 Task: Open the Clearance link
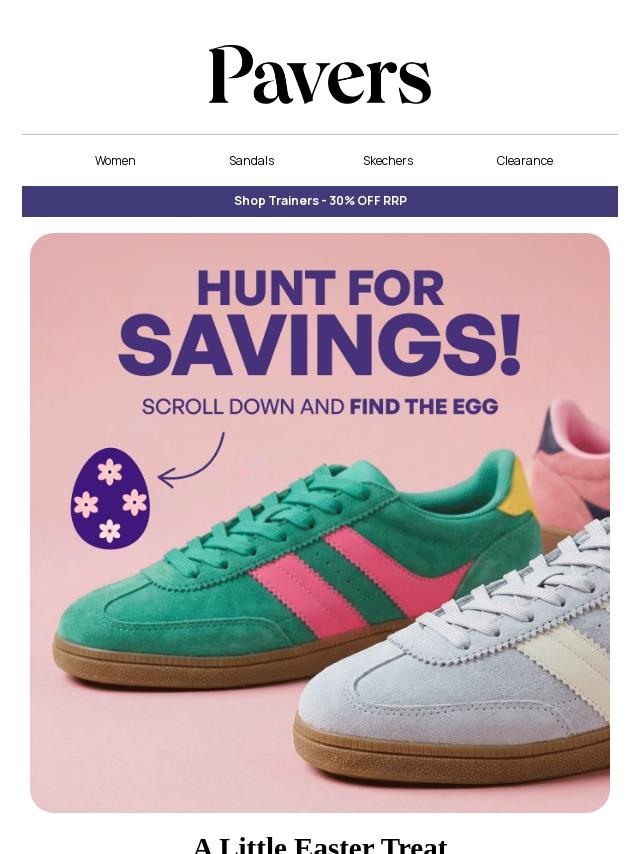(x=525, y=161)
